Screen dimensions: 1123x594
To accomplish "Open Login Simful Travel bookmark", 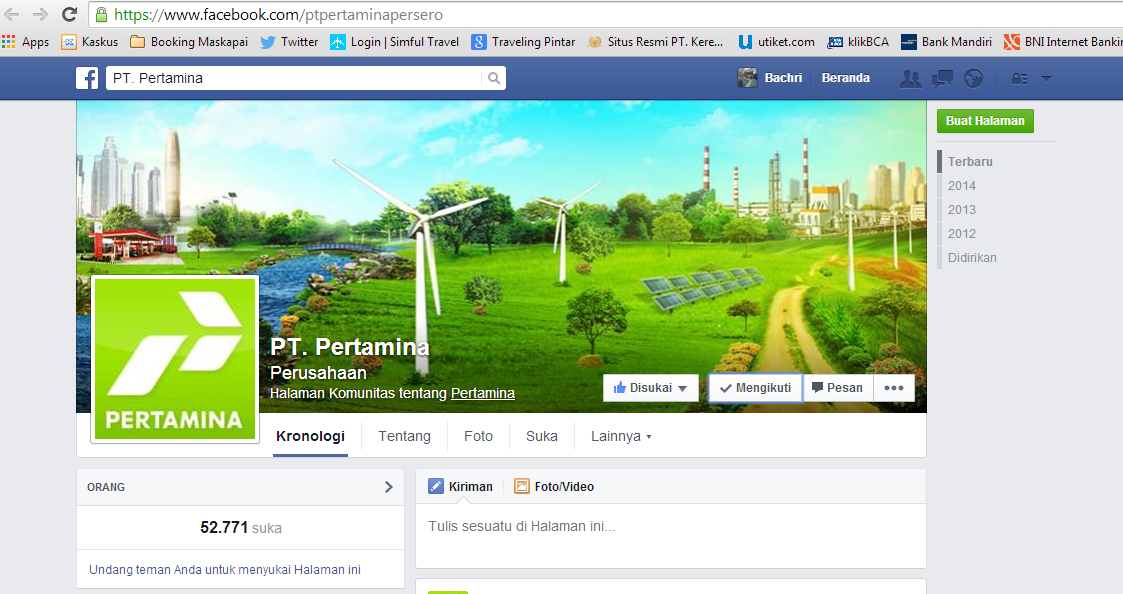I will pos(395,42).
